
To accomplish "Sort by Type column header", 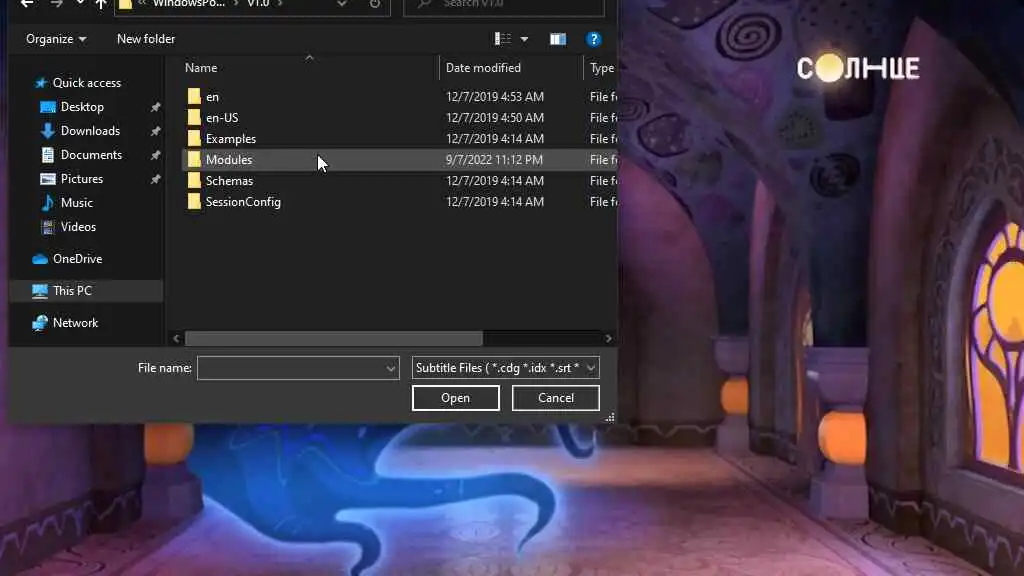I will pos(602,68).
